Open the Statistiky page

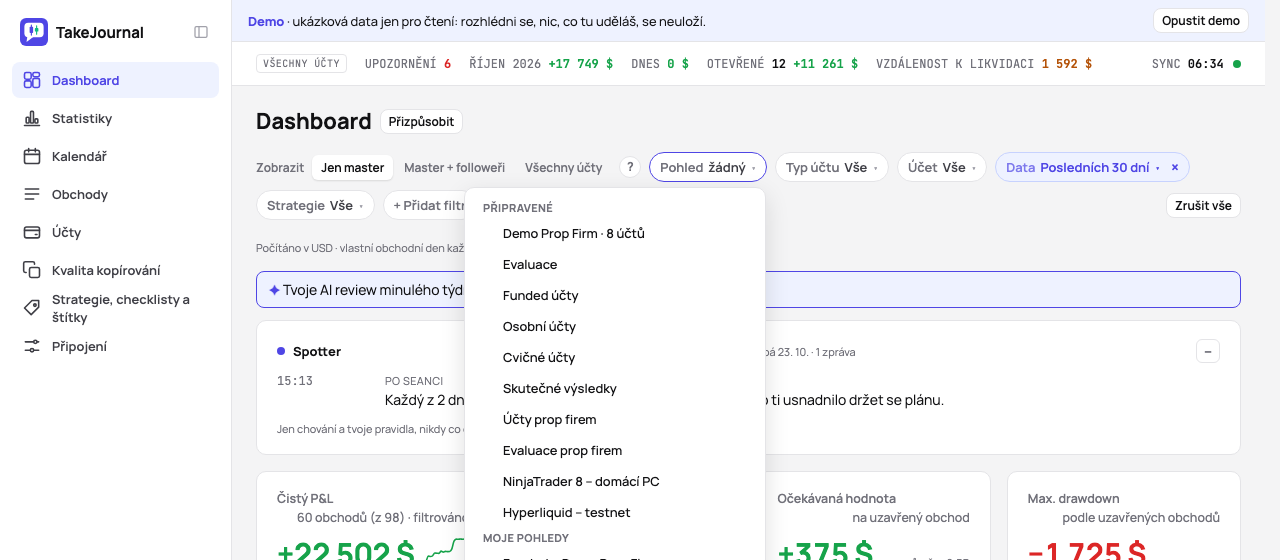coord(115,118)
